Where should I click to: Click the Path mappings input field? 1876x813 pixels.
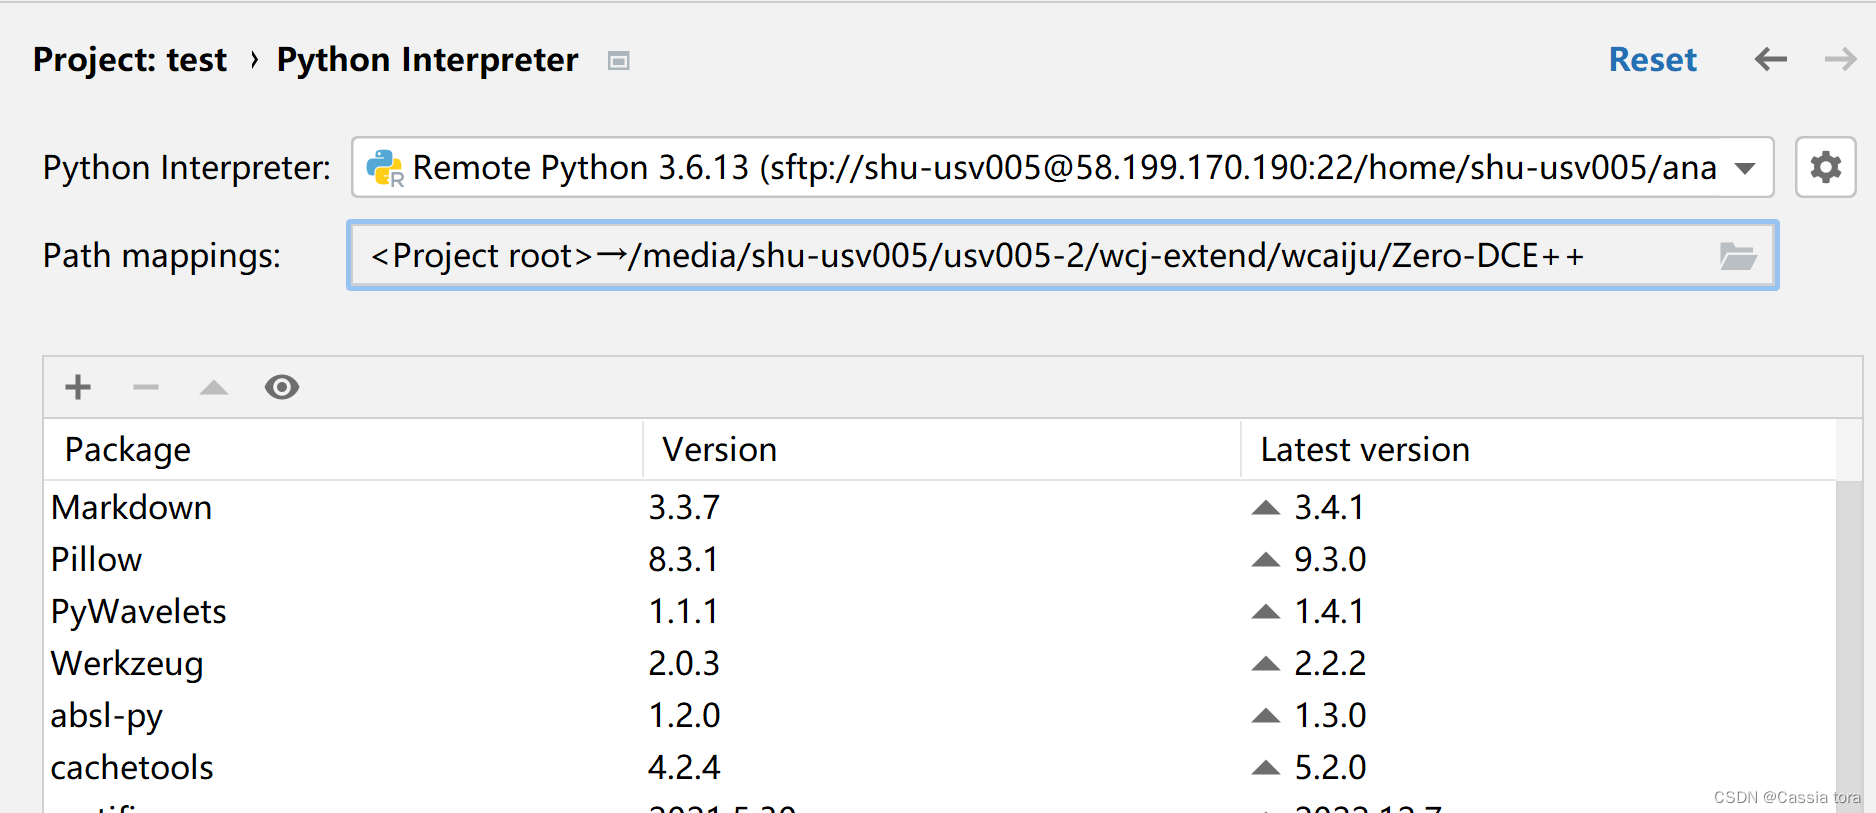point(1062,256)
